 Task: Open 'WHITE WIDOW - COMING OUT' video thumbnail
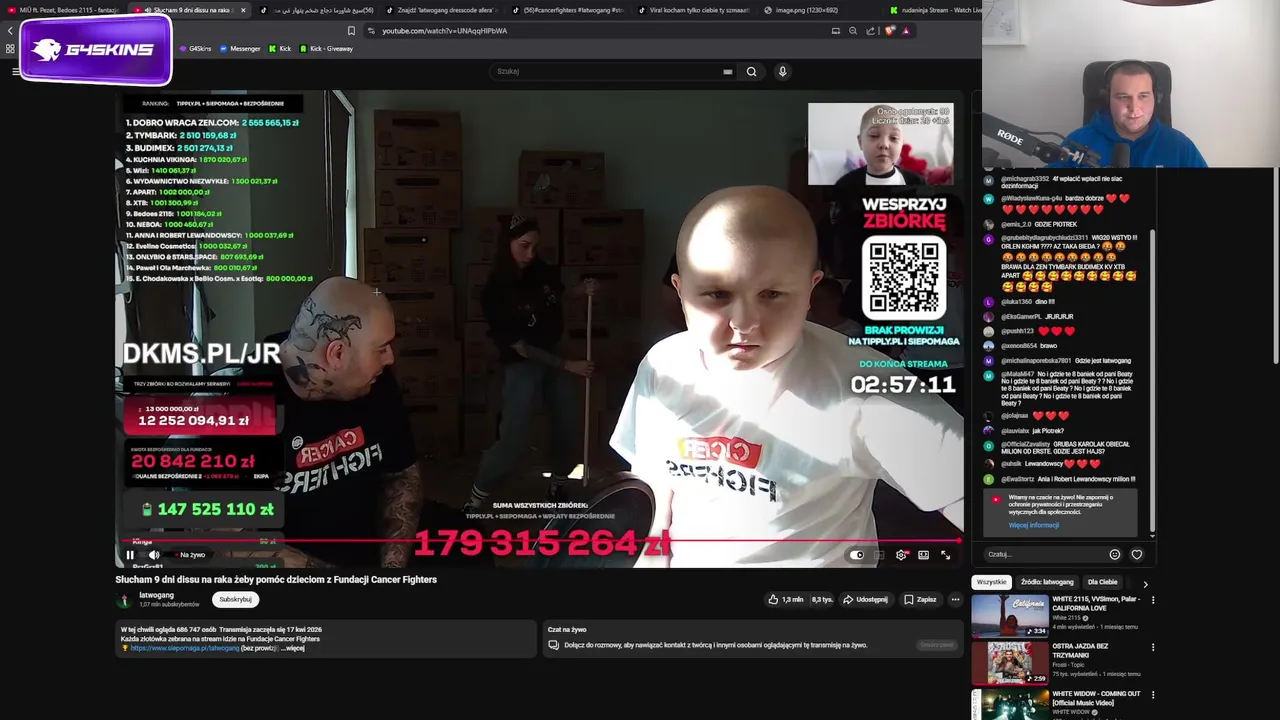(x=1010, y=704)
